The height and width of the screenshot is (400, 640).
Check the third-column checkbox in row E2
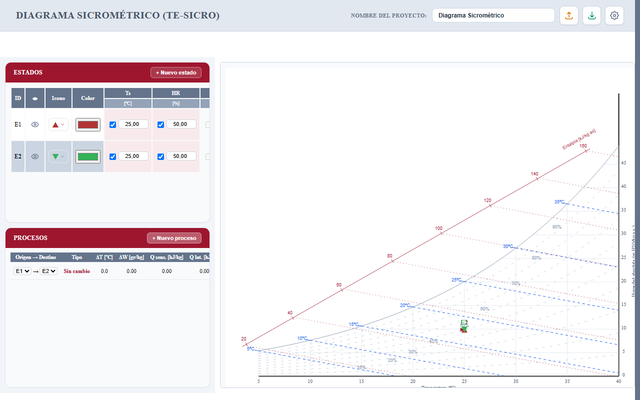click(x=207, y=157)
